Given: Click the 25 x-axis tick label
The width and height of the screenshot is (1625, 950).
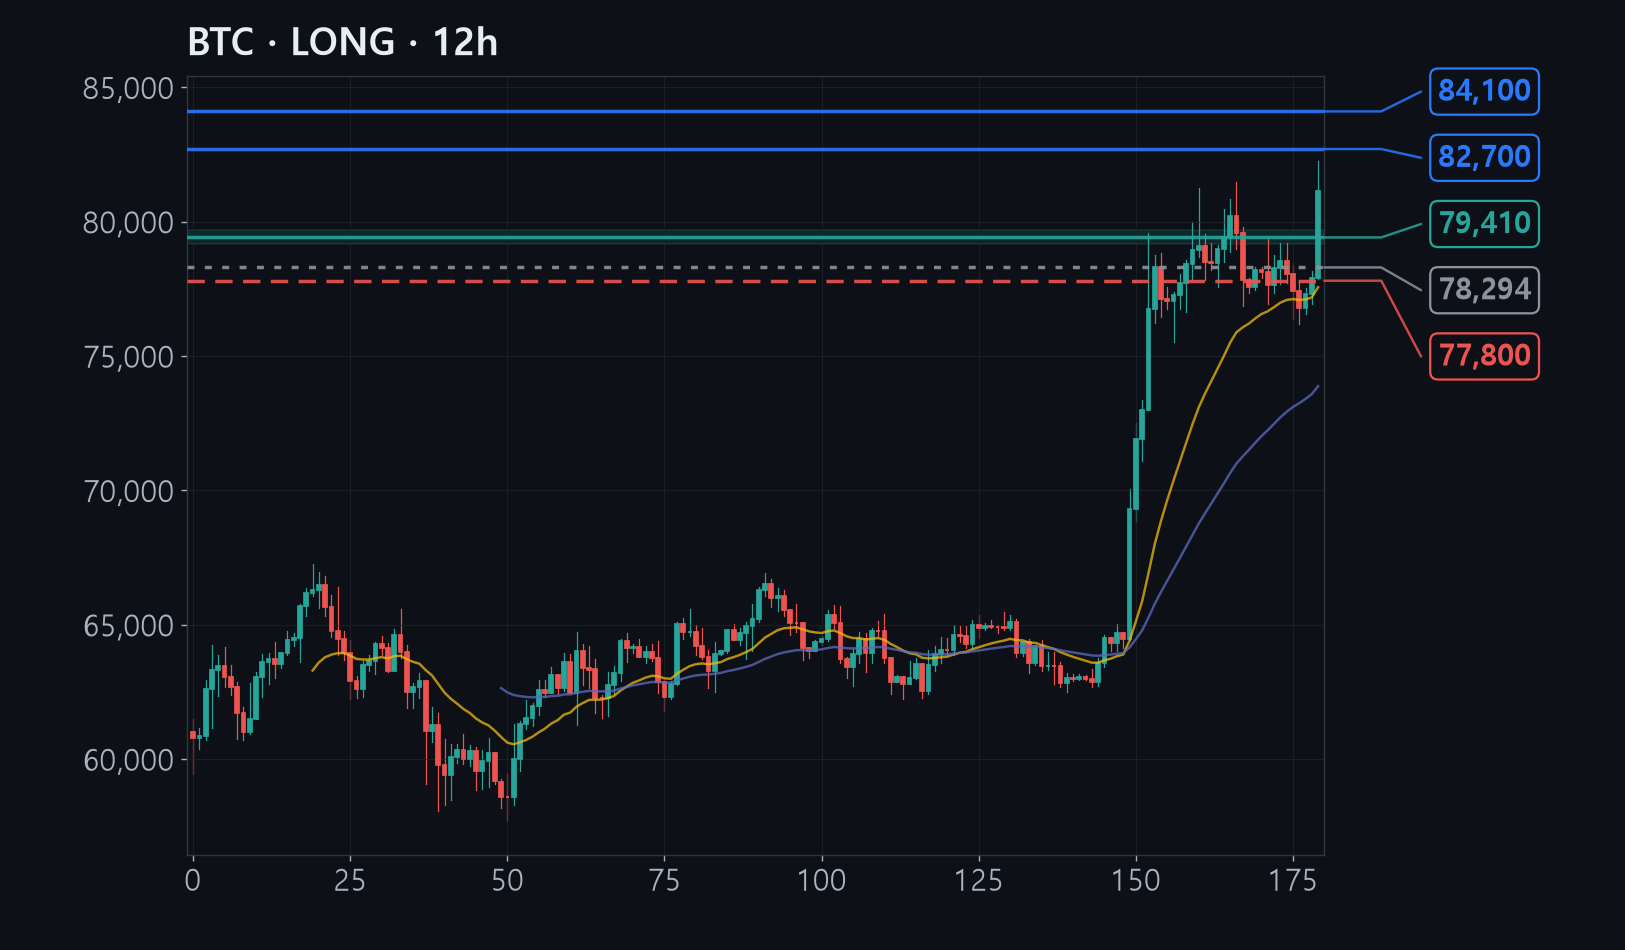Looking at the screenshot, I should (x=350, y=881).
